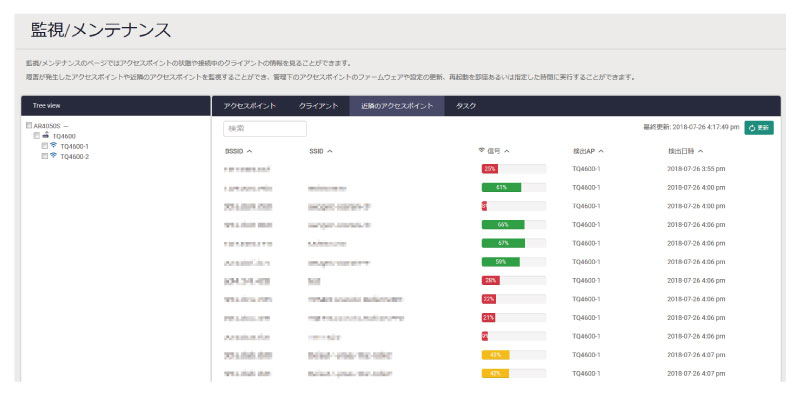This screenshot has height=393, width=798.
Task: Check the AR4050S checkbox
Action: tap(29, 125)
